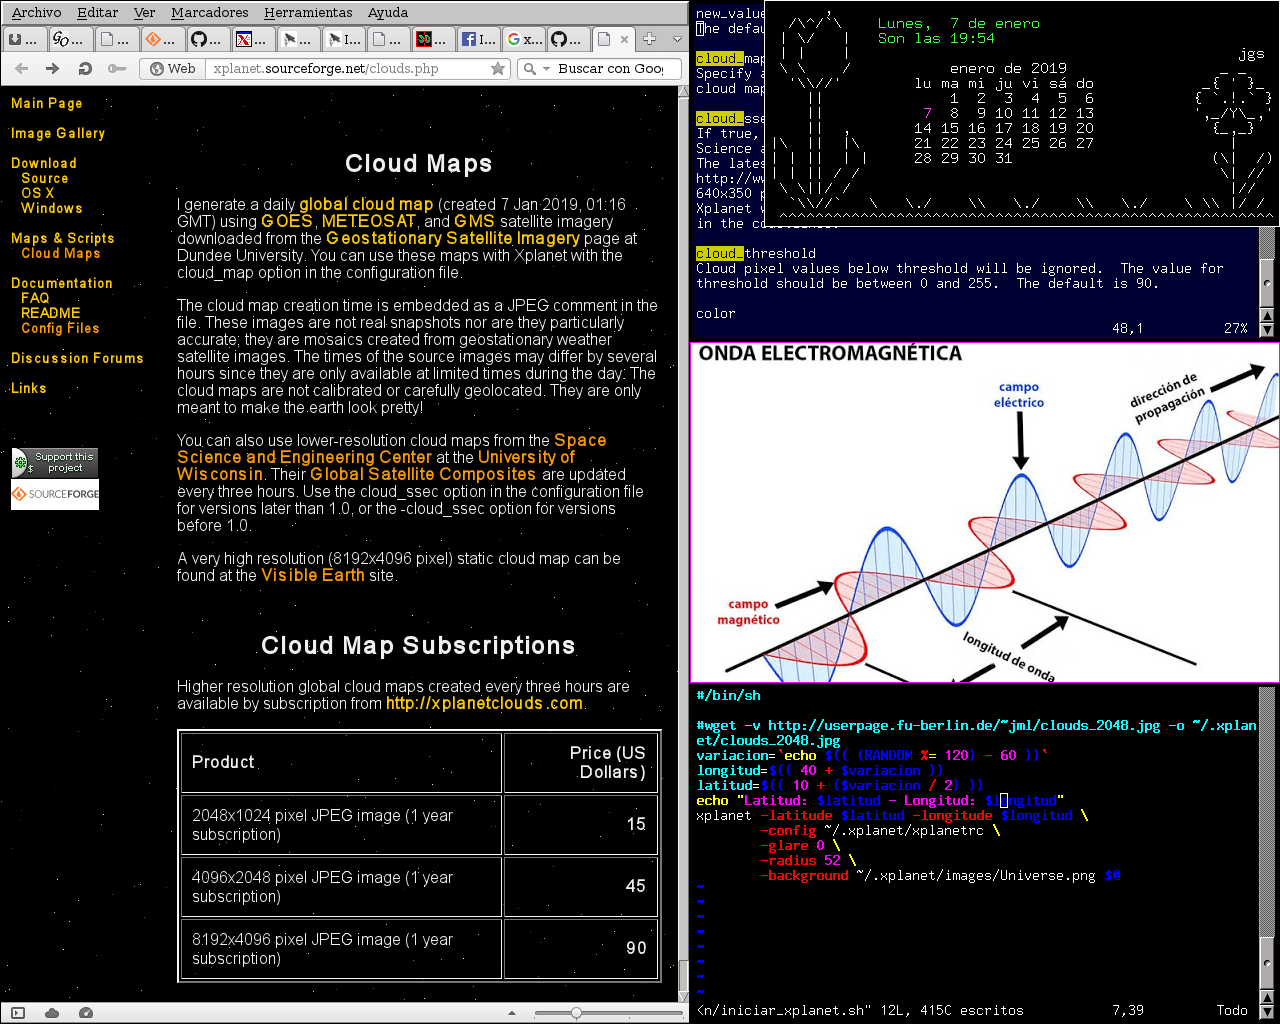Click down arrow of cloud_threshold terminal scrollbar
Viewport: 1280px width, 1024px height.
[x=1267, y=329]
